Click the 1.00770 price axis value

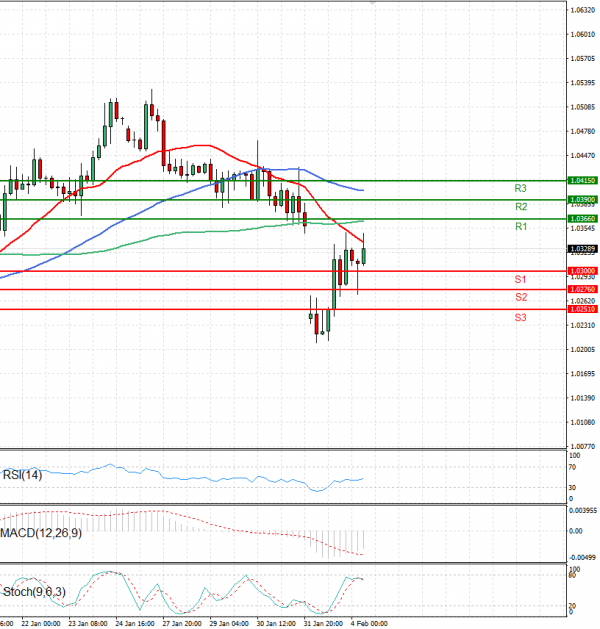pos(583,446)
